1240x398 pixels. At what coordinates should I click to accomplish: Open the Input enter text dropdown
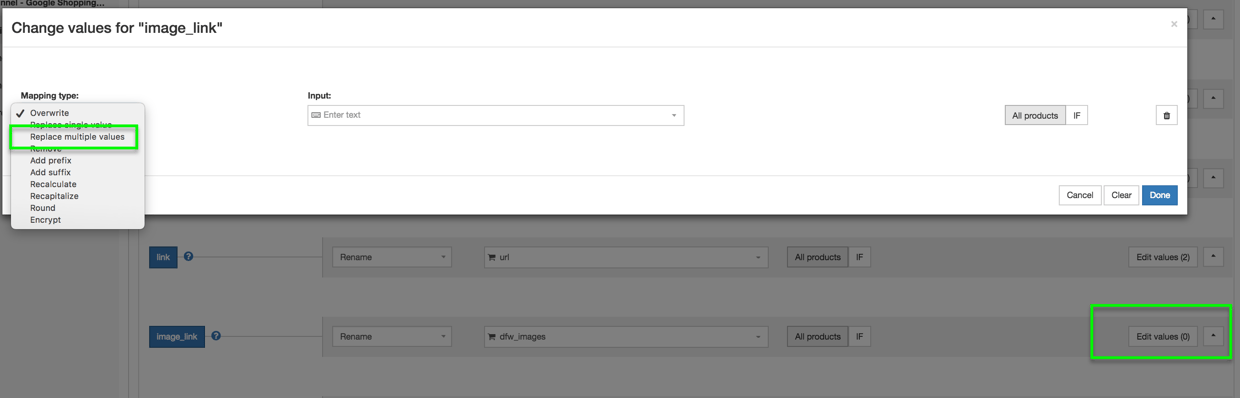pyautogui.click(x=496, y=115)
